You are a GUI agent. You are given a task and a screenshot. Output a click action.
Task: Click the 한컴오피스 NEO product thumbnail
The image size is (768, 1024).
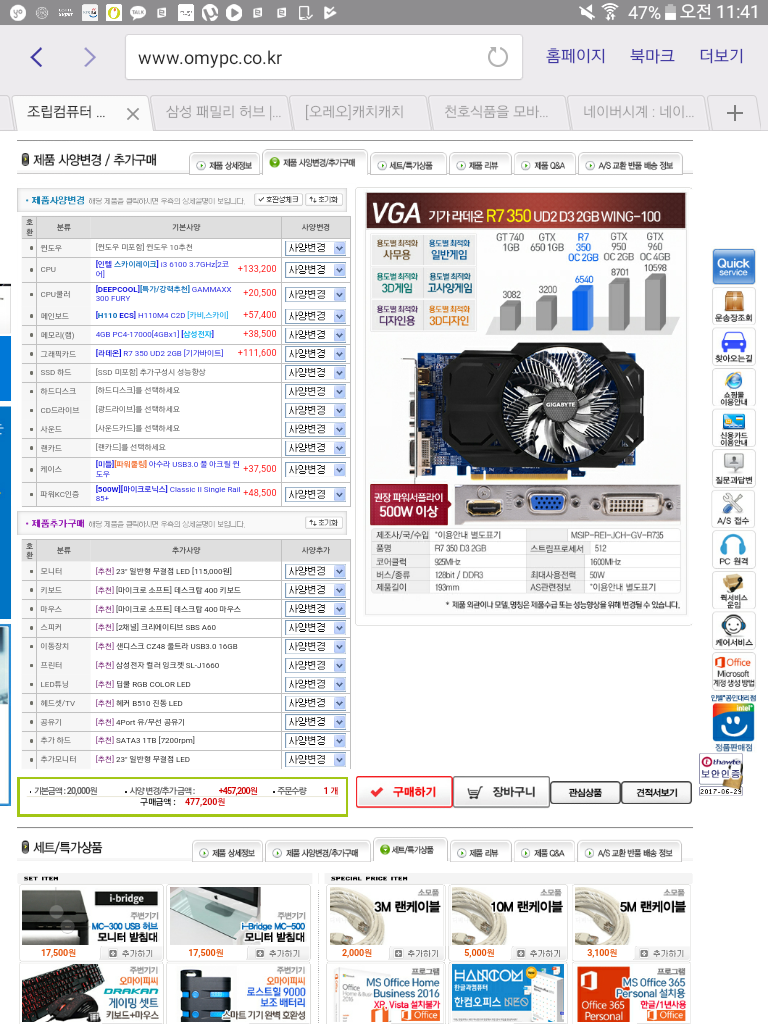(x=507, y=994)
